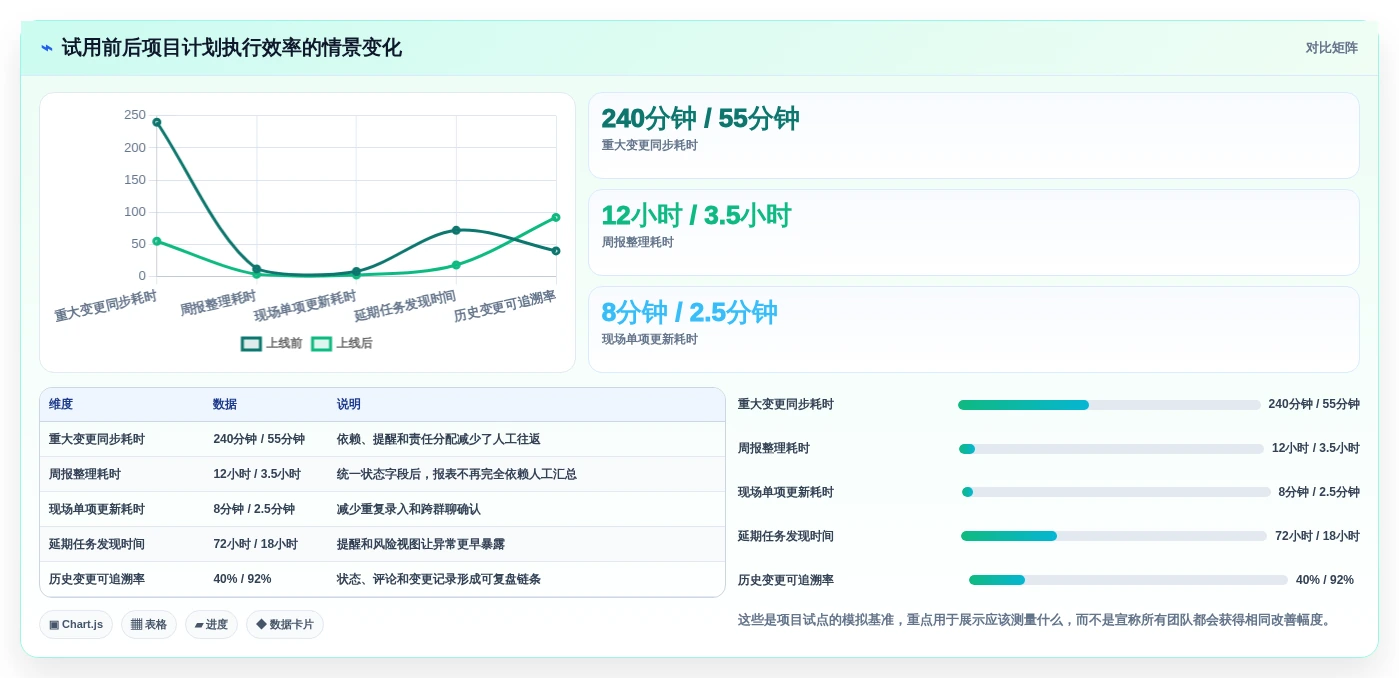Screen dimensions: 1399x678
Task: Click the 重大变更同步耗时 progress bar
Action: pos(1109,405)
